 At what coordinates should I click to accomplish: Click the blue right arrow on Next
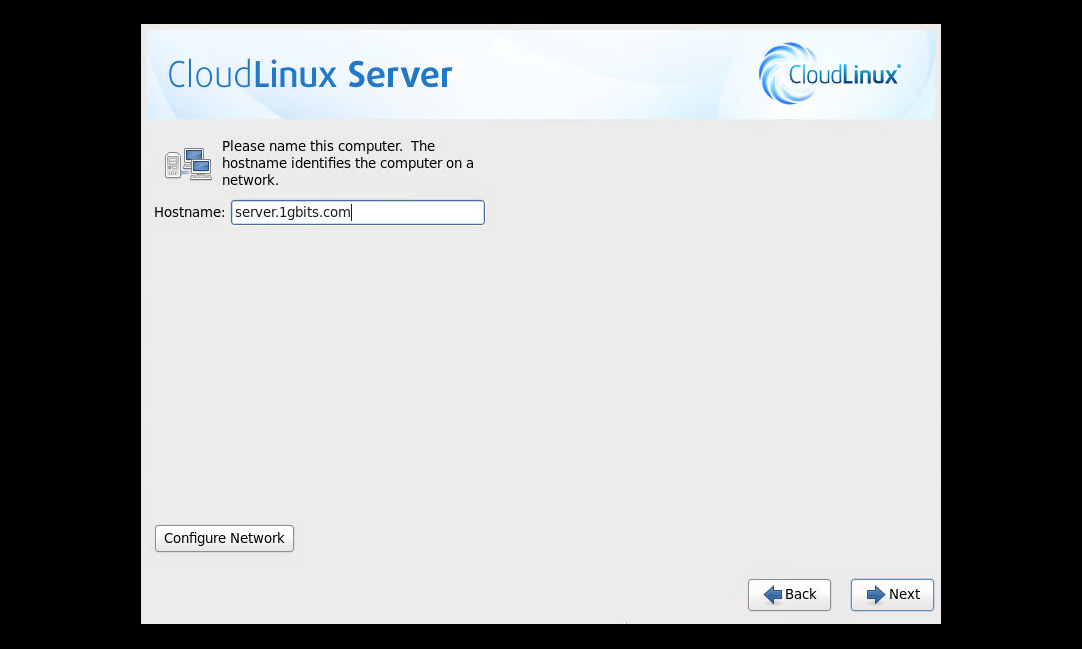[x=875, y=594]
